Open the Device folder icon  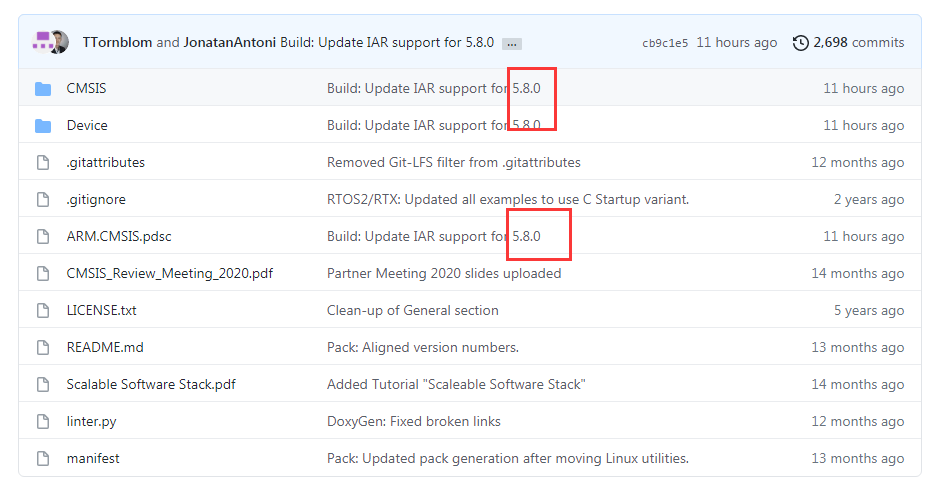[42, 126]
